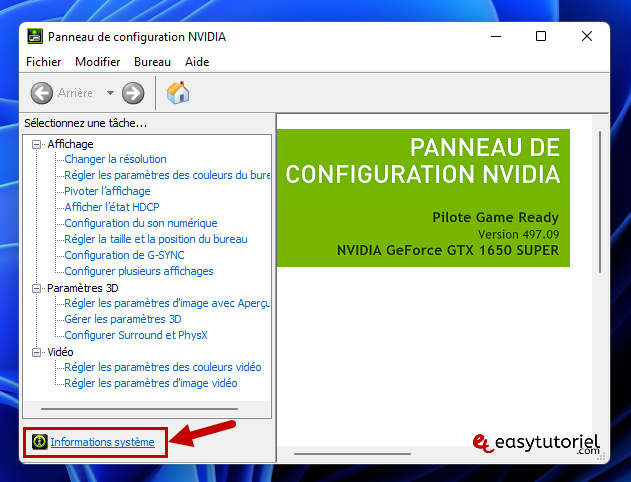This screenshot has height=482, width=631.
Task: Open Configurer plusieurs affichages
Action: (139, 271)
